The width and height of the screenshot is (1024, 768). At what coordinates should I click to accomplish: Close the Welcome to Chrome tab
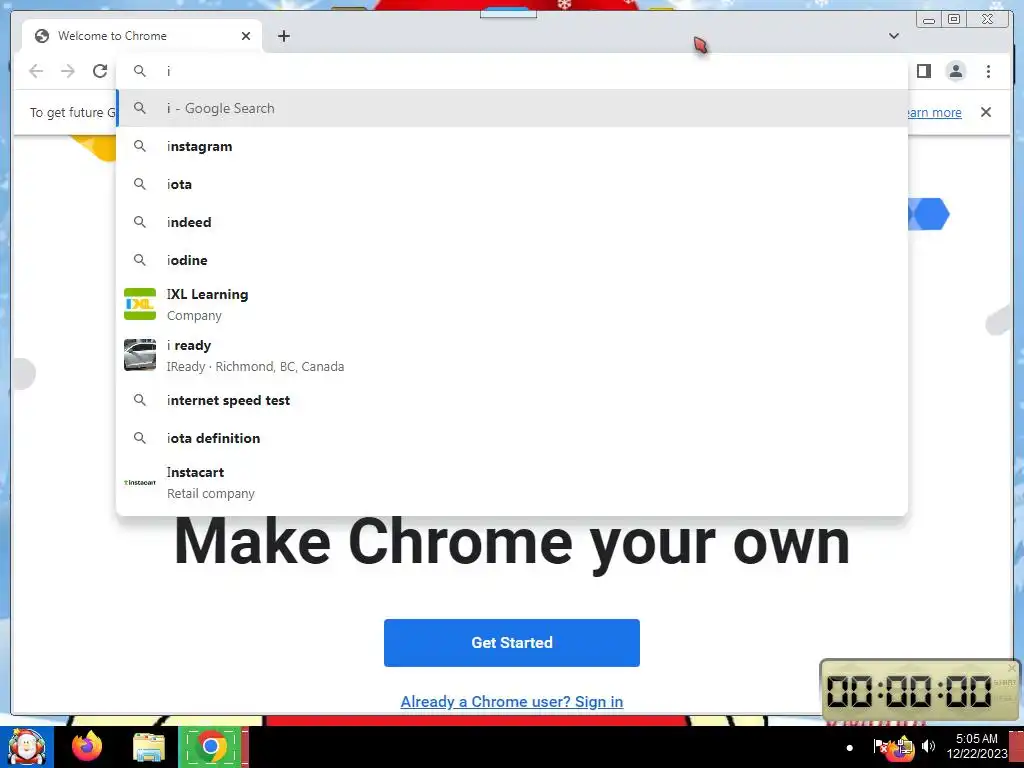[x=246, y=36]
